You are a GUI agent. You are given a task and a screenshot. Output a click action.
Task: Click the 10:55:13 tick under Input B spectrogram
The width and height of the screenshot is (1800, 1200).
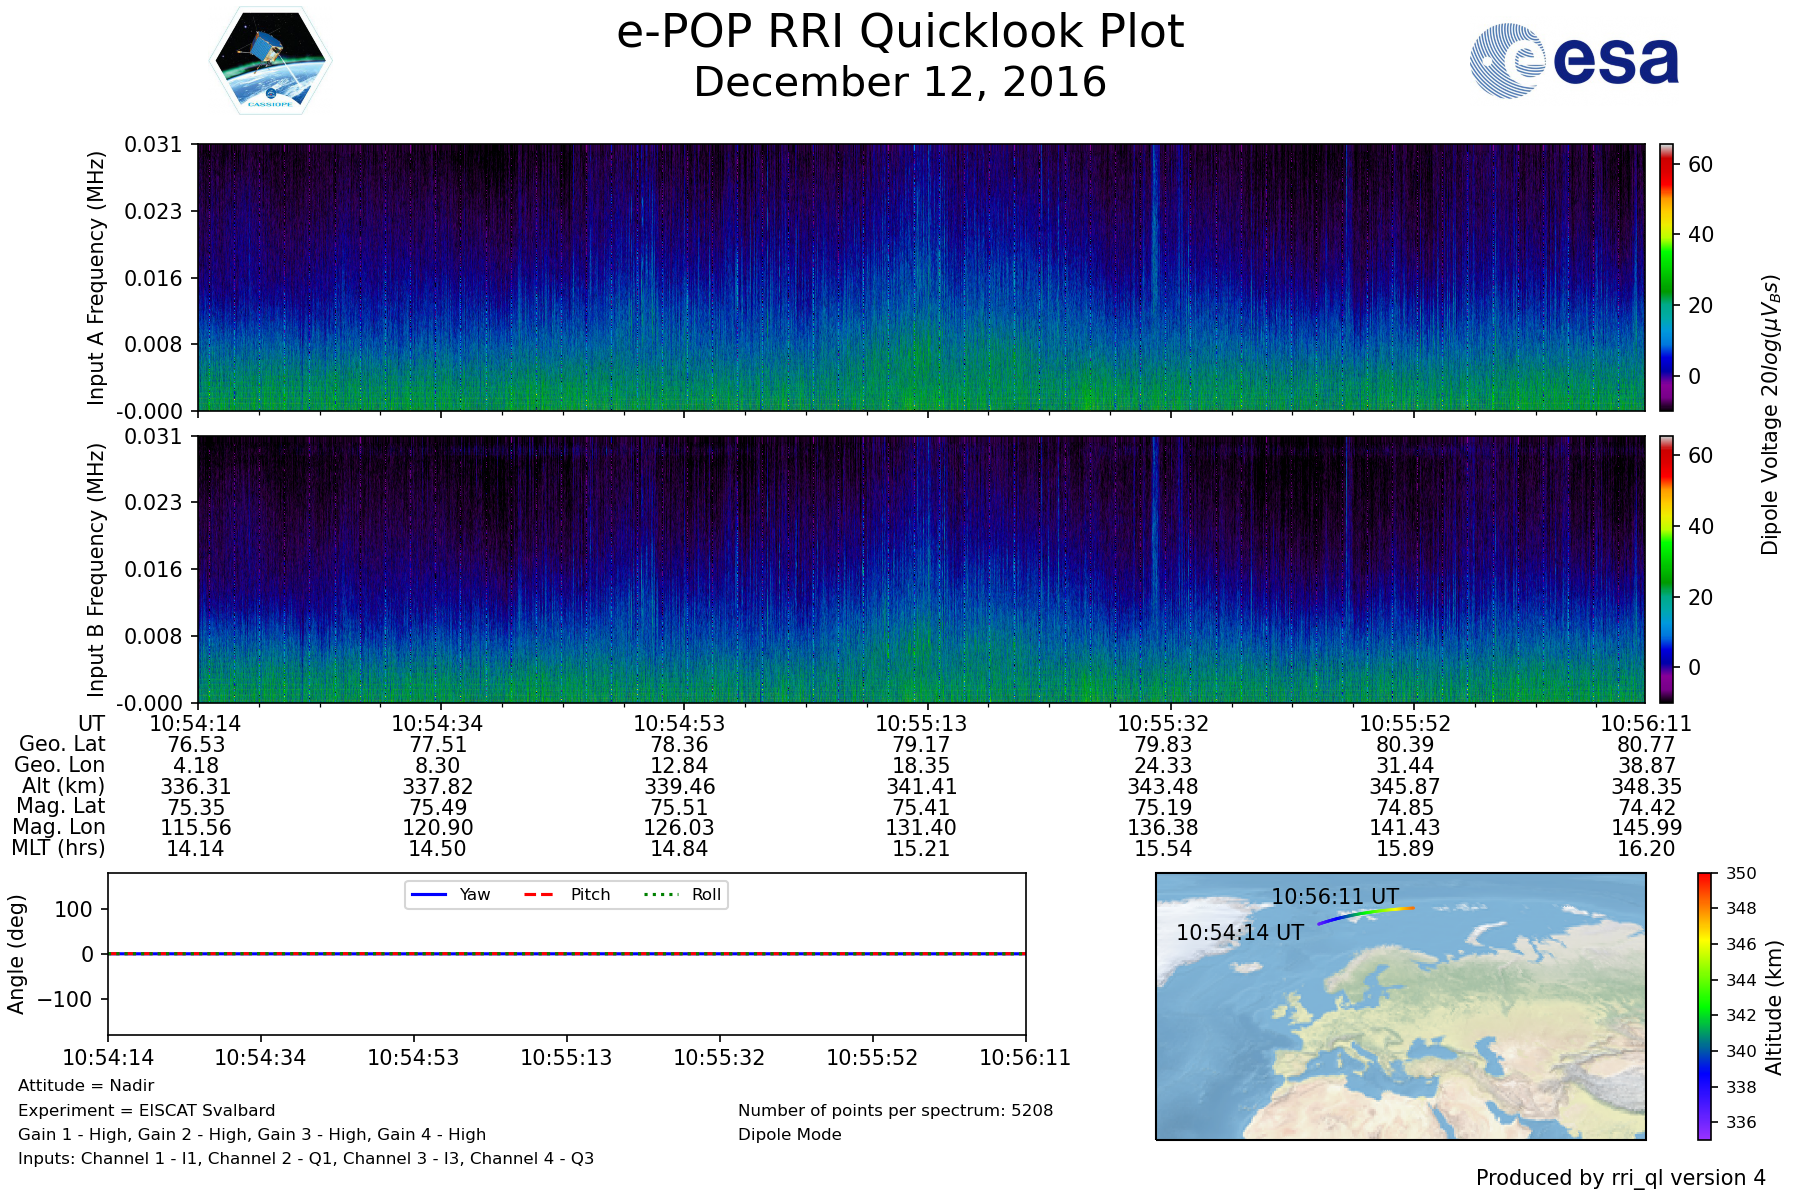pos(921,723)
